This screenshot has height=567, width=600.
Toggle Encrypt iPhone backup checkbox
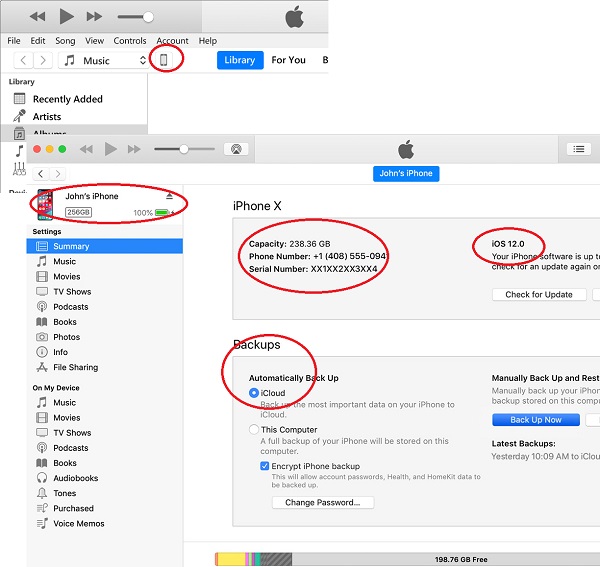[x=264, y=466]
